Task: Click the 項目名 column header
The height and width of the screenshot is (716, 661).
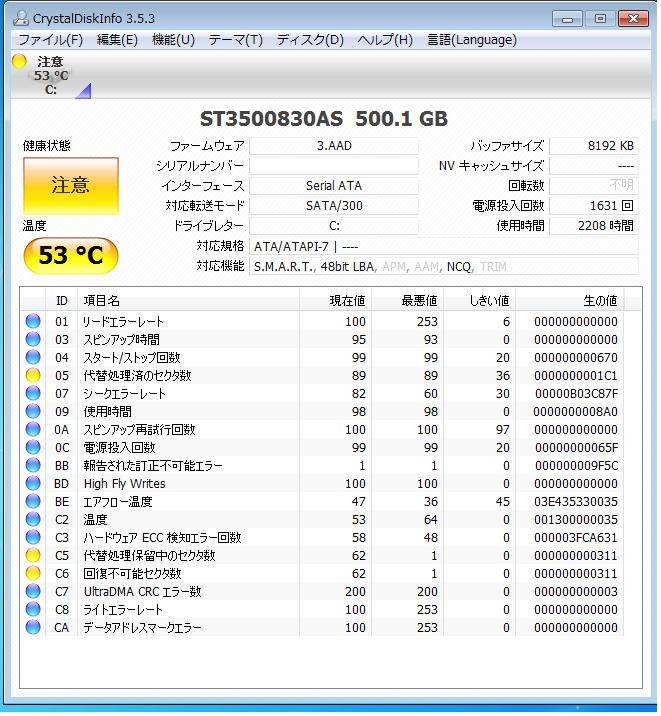Action: tap(189, 300)
